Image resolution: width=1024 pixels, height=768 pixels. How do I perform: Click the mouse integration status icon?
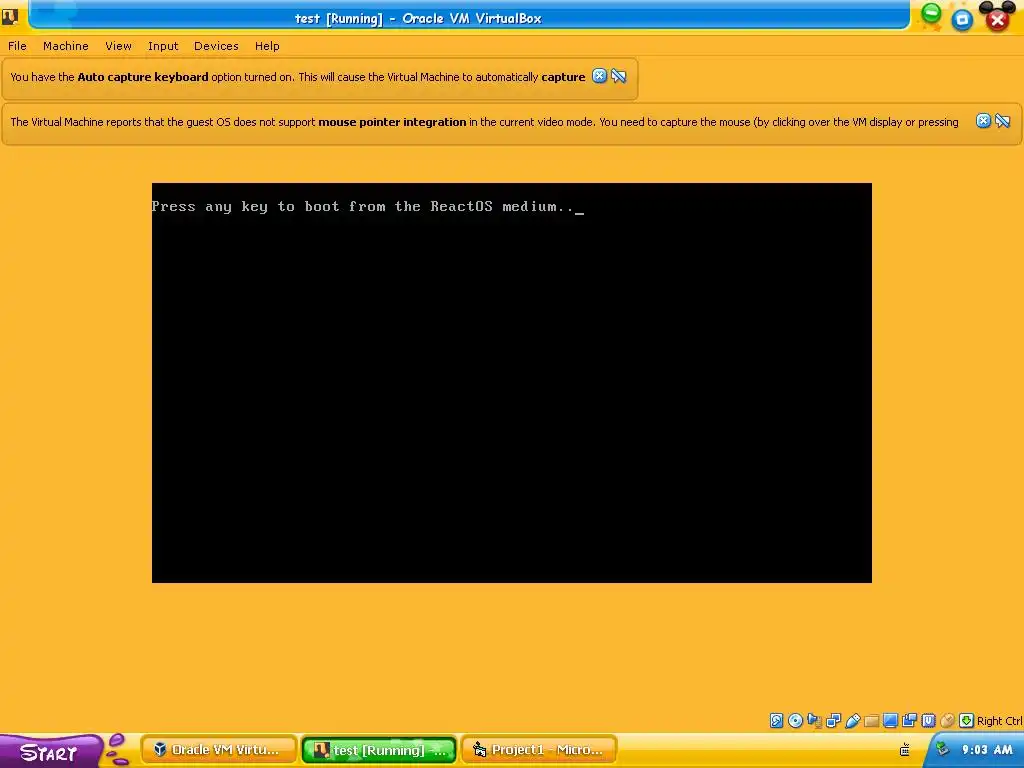pos(947,720)
